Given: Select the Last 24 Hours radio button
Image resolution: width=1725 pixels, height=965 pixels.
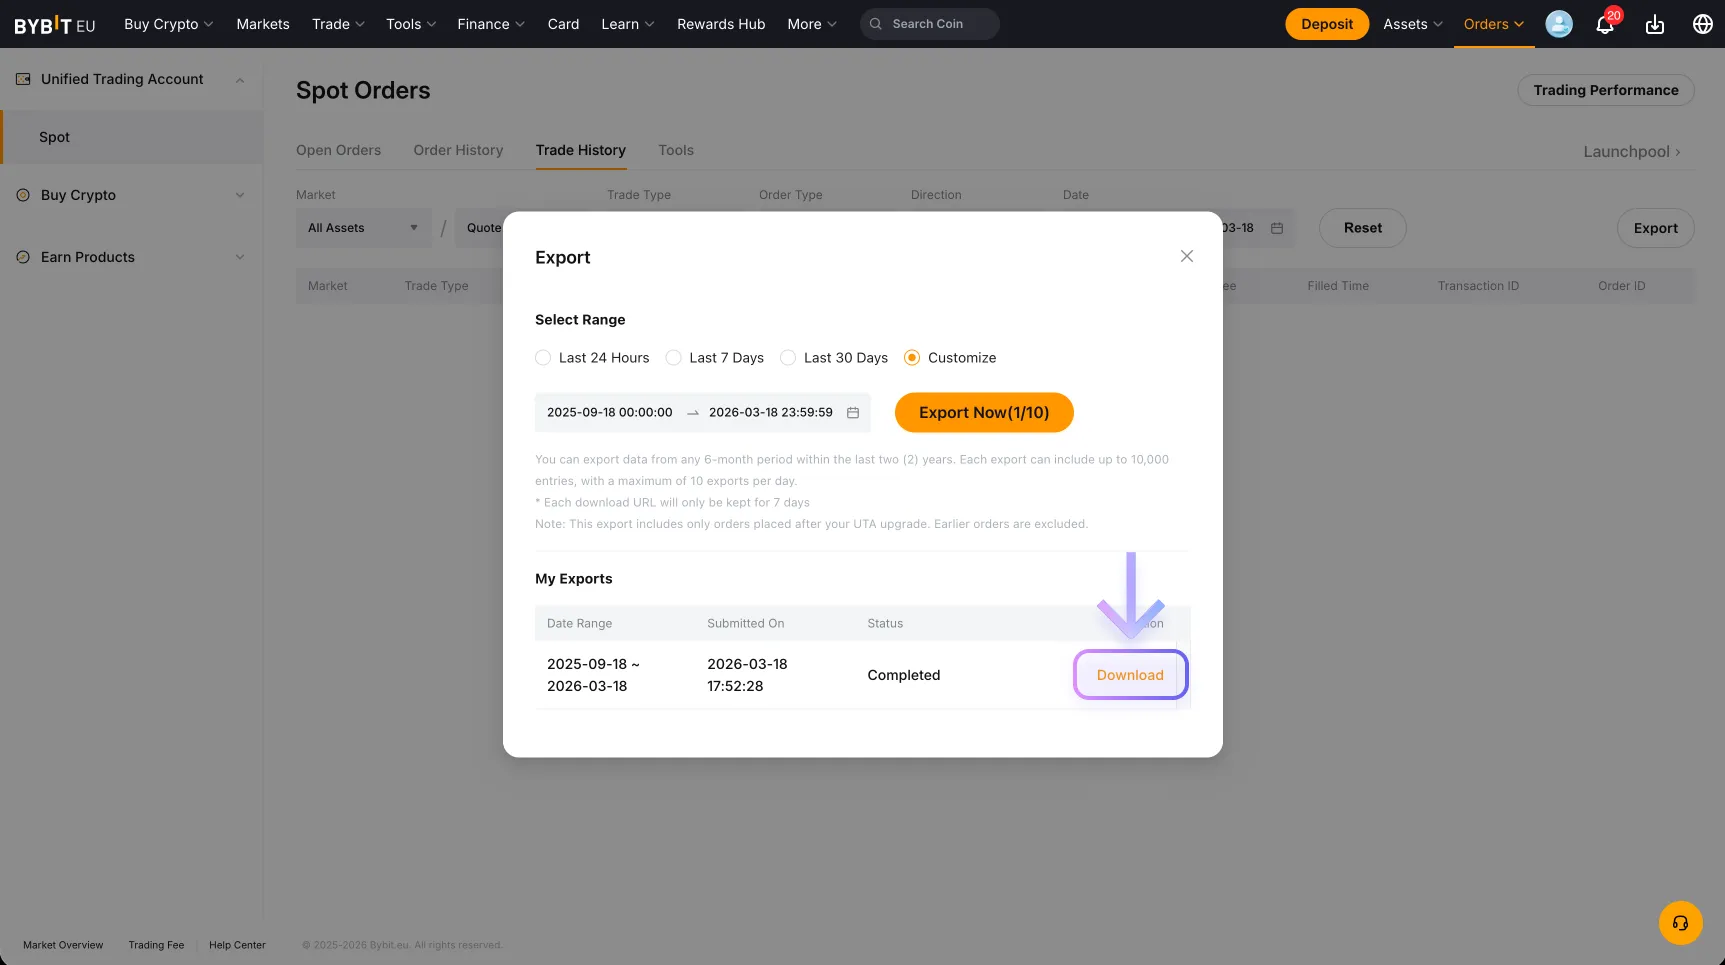Looking at the screenshot, I should coord(543,357).
